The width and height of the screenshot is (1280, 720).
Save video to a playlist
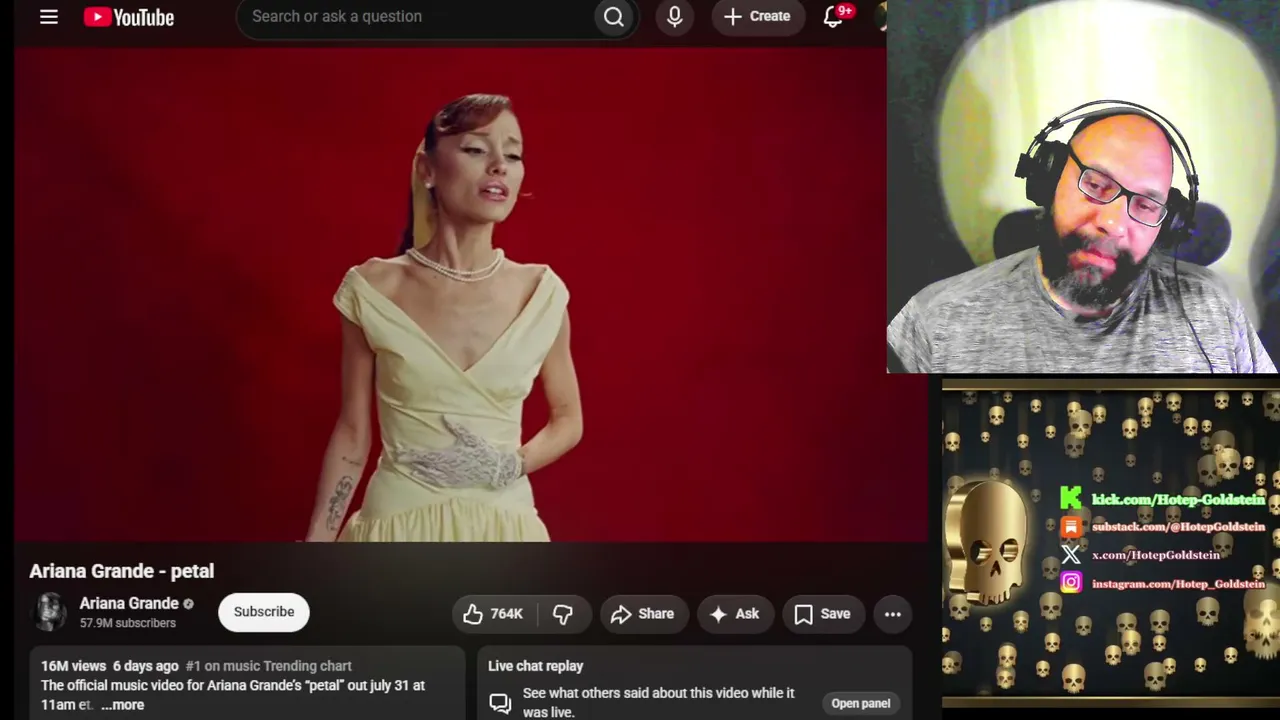[823, 614]
